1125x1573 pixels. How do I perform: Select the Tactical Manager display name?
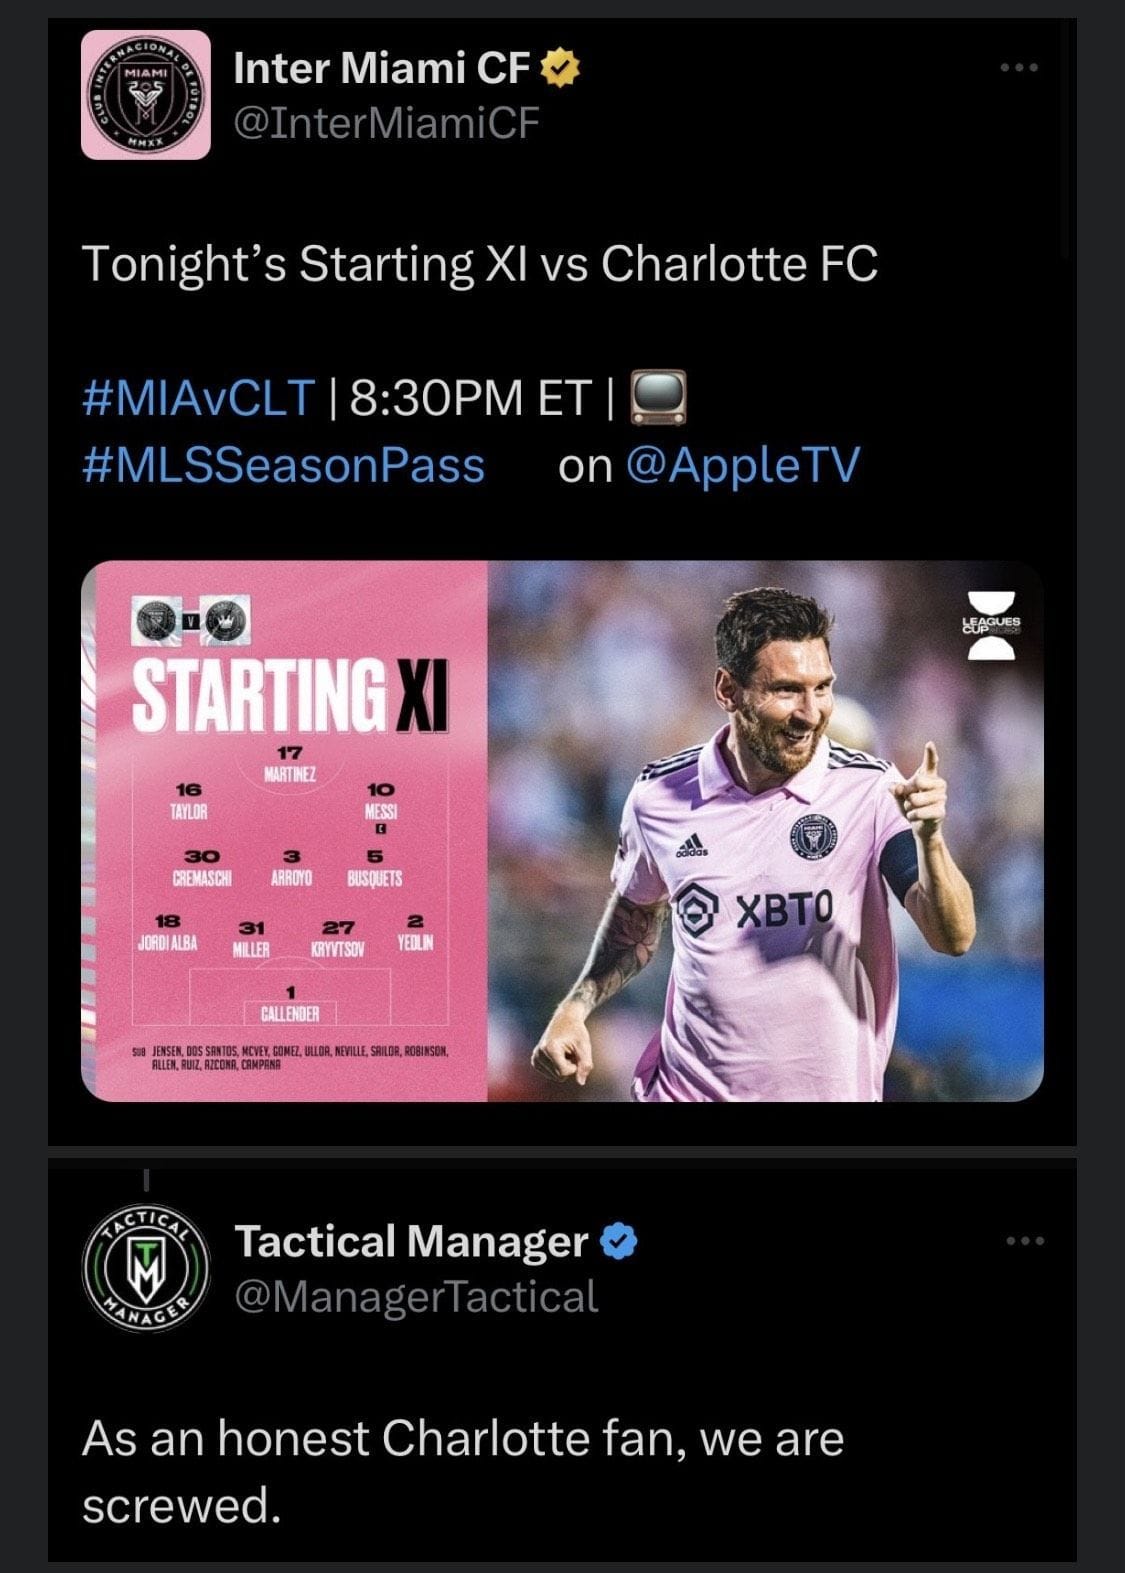point(411,1241)
